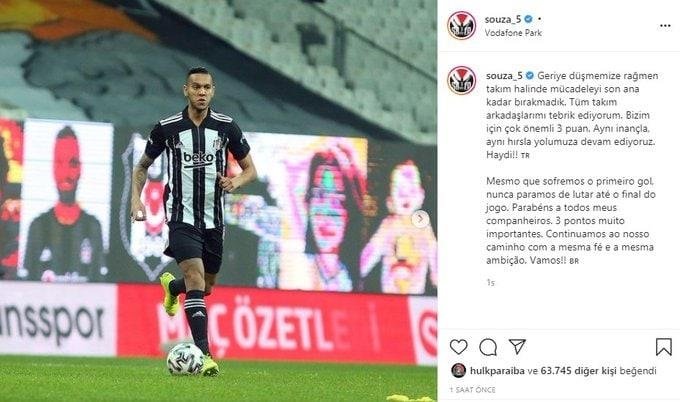680x402 pixels.
Task: Like the post with the heart icon
Action: click(x=458, y=347)
